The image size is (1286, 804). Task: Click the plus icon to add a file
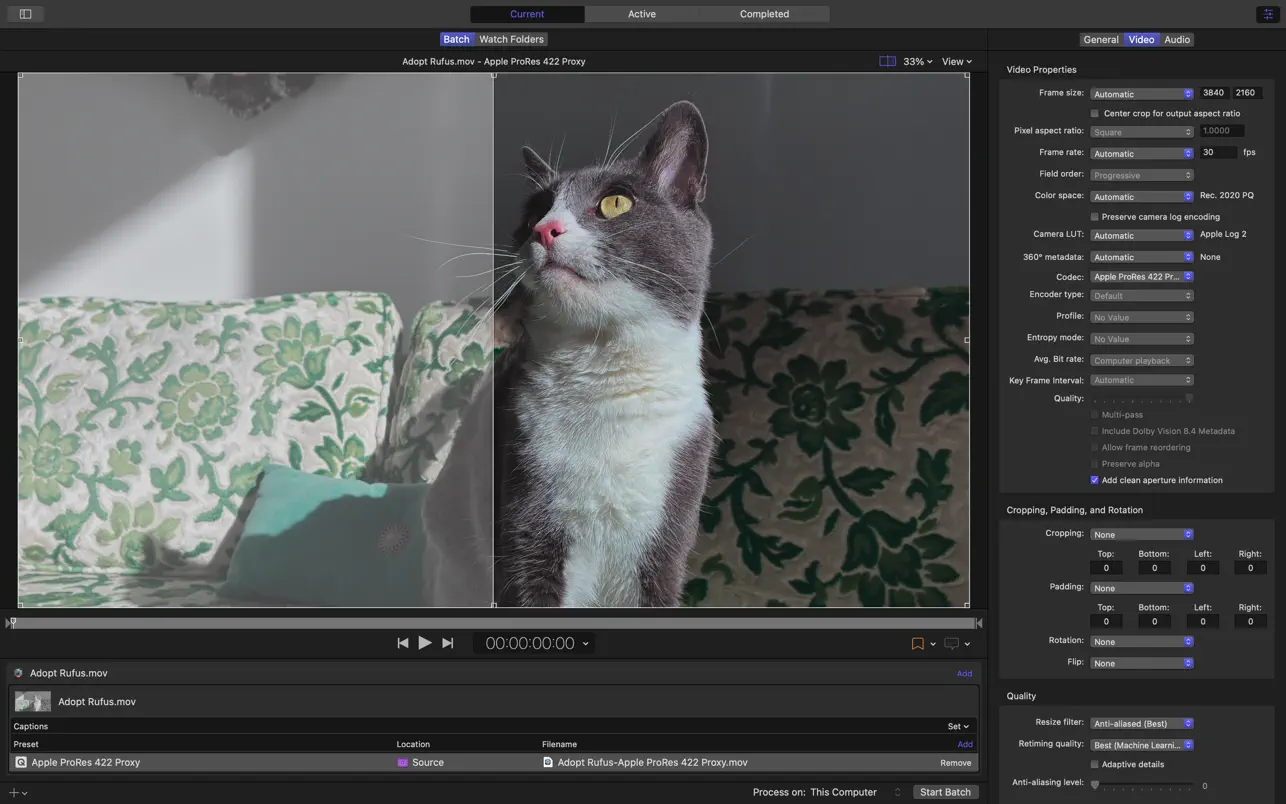14,792
